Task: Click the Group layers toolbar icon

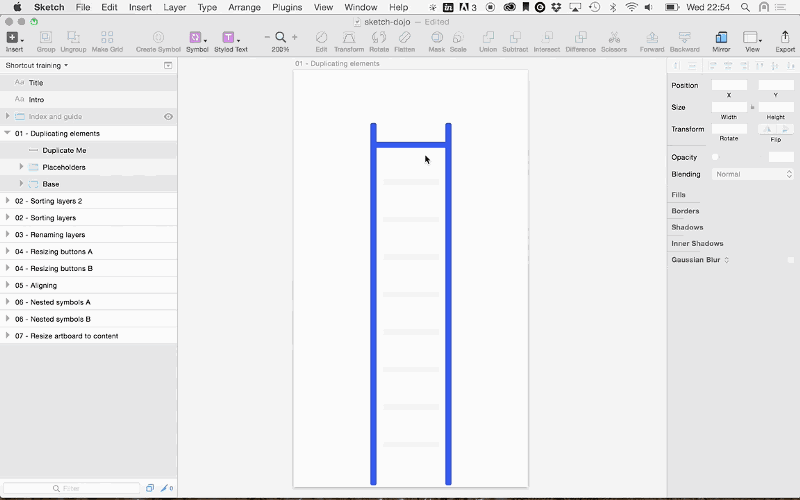Action: coord(46,38)
